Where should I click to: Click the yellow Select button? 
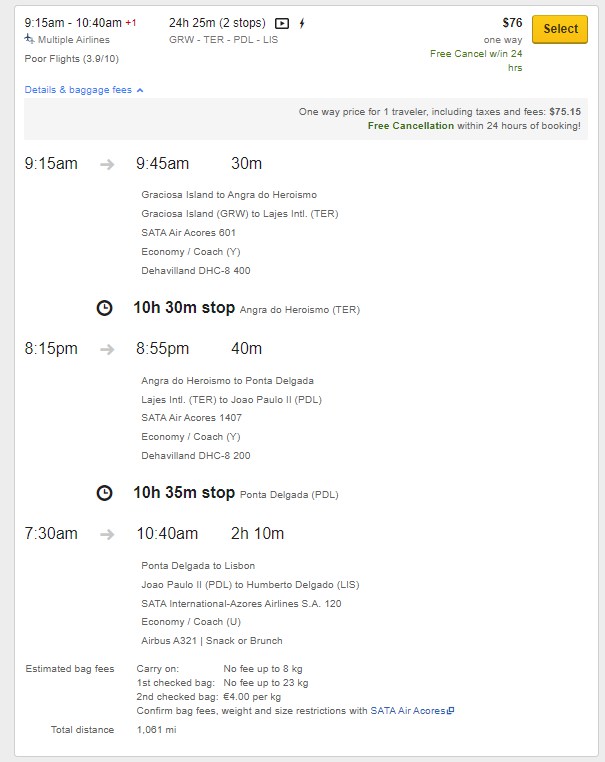[x=560, y=29]
